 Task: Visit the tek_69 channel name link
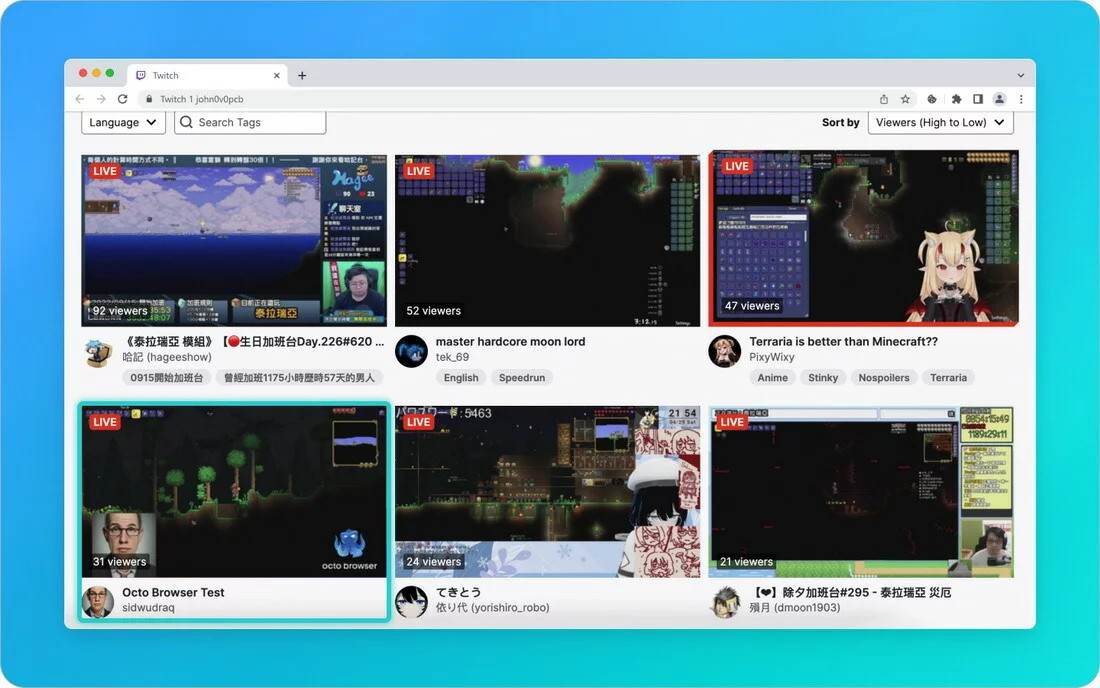(x=452, y=357)
